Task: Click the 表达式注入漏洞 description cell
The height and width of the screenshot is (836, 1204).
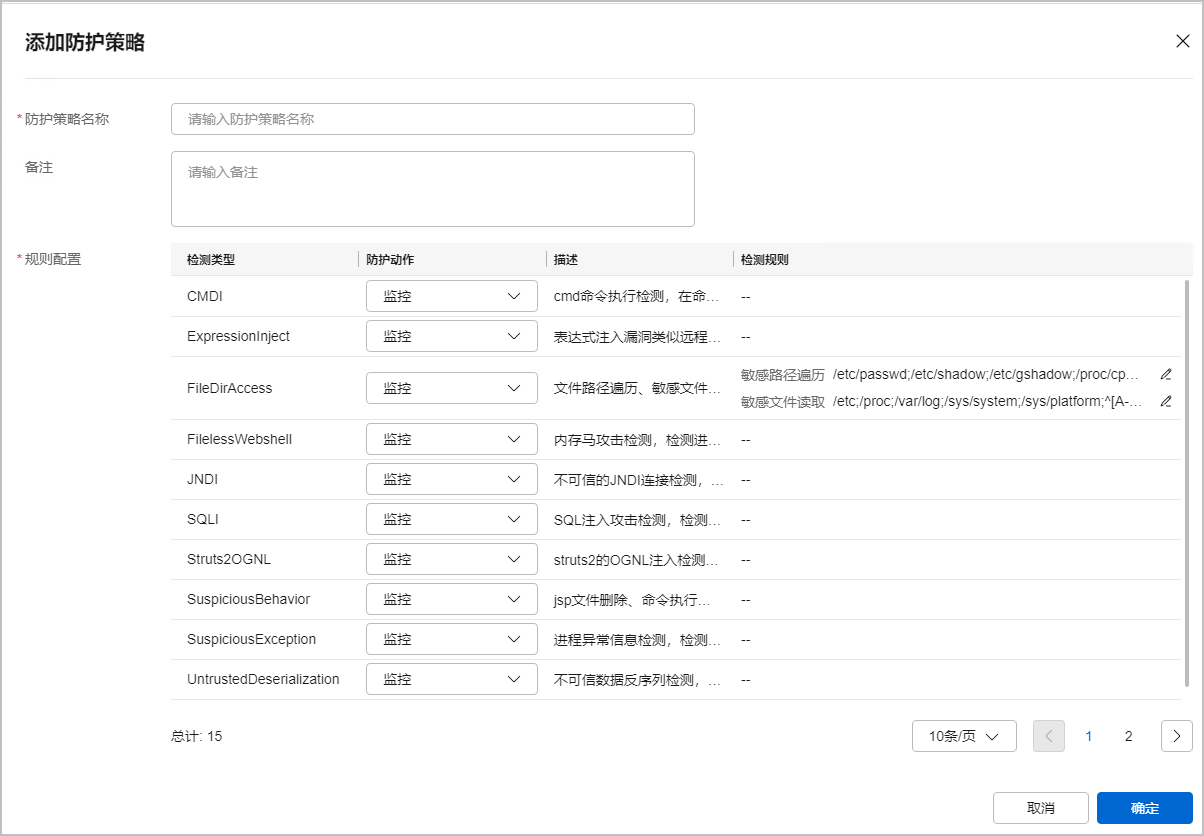Action: pyautogui.click(x=636, y=336)
